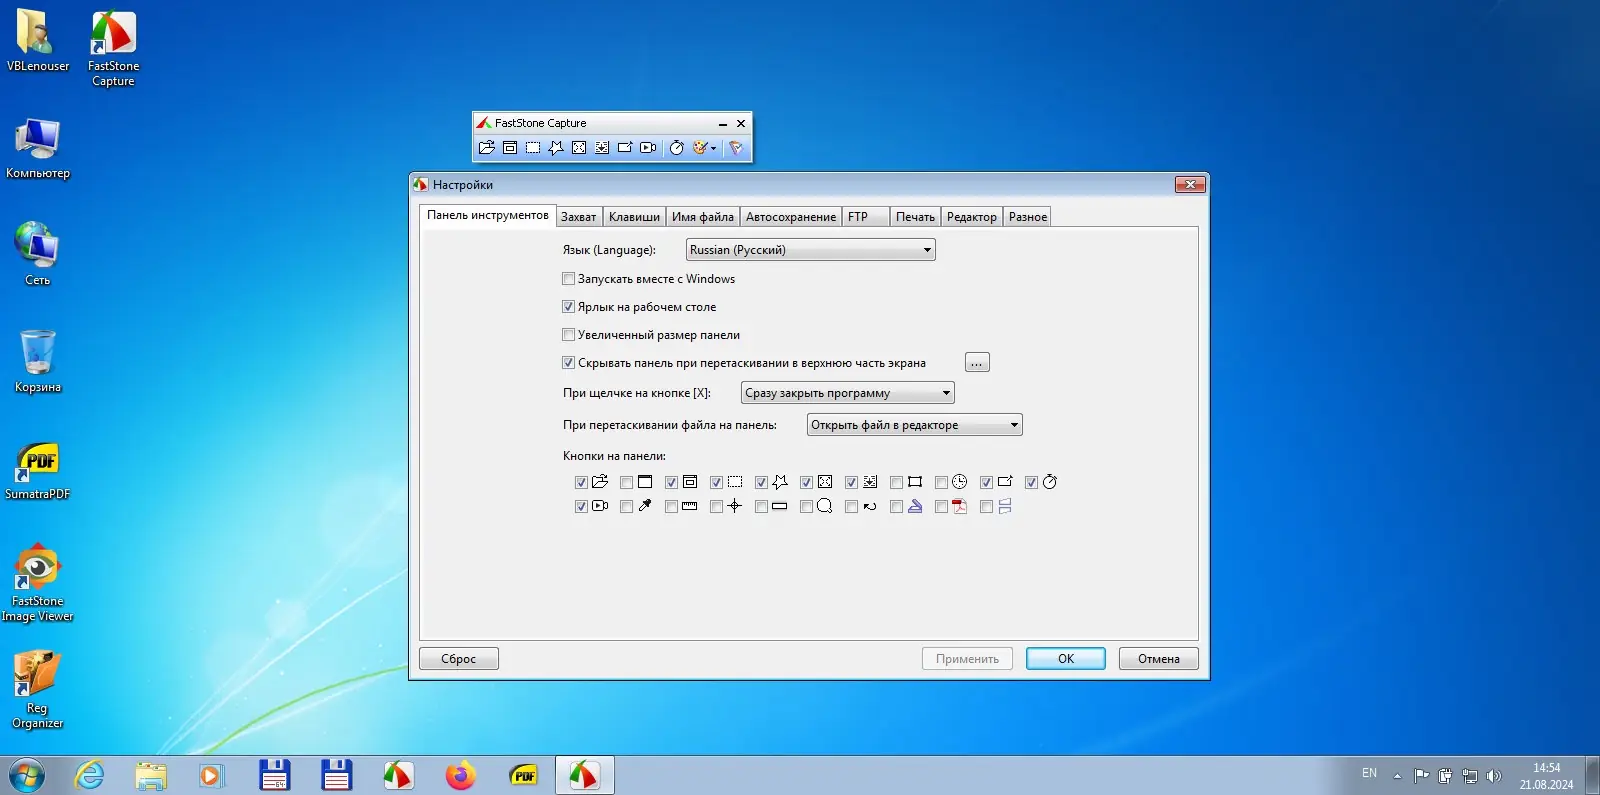Select FastStone Image Viewer desktop icon

[x=38, y=583]
